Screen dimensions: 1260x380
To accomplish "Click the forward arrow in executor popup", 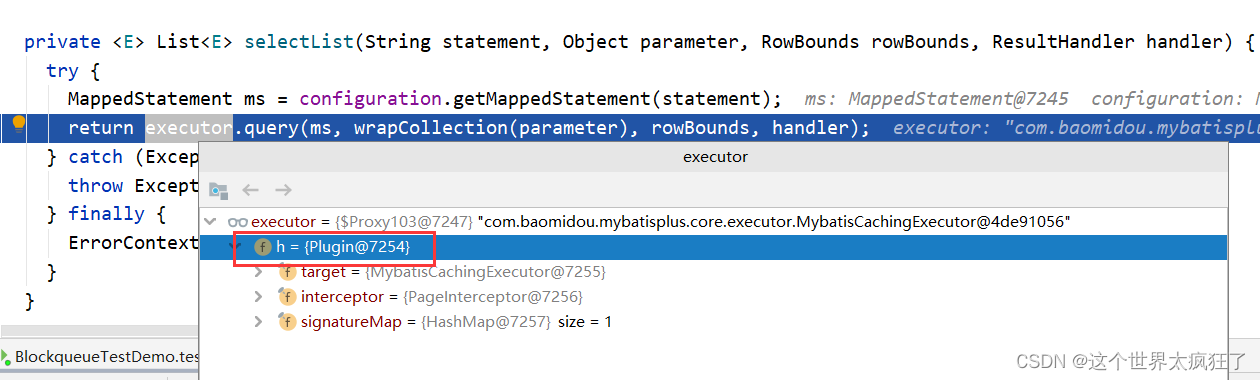I will (x=283, y=190).
